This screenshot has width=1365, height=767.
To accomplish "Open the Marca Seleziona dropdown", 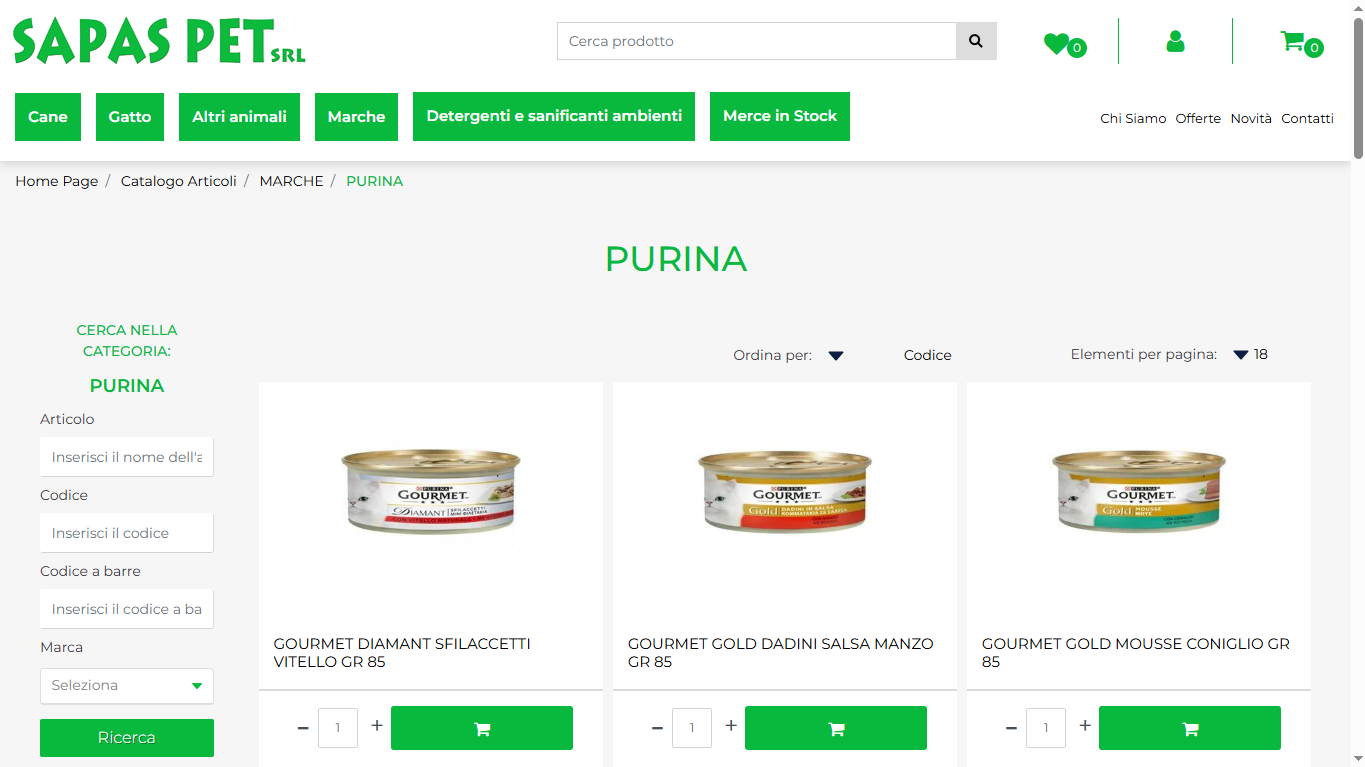I will click(x=127, y=686).
